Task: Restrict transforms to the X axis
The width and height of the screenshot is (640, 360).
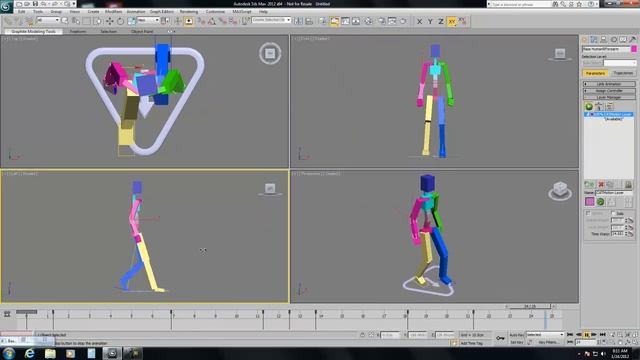Action: click(419, 21)
